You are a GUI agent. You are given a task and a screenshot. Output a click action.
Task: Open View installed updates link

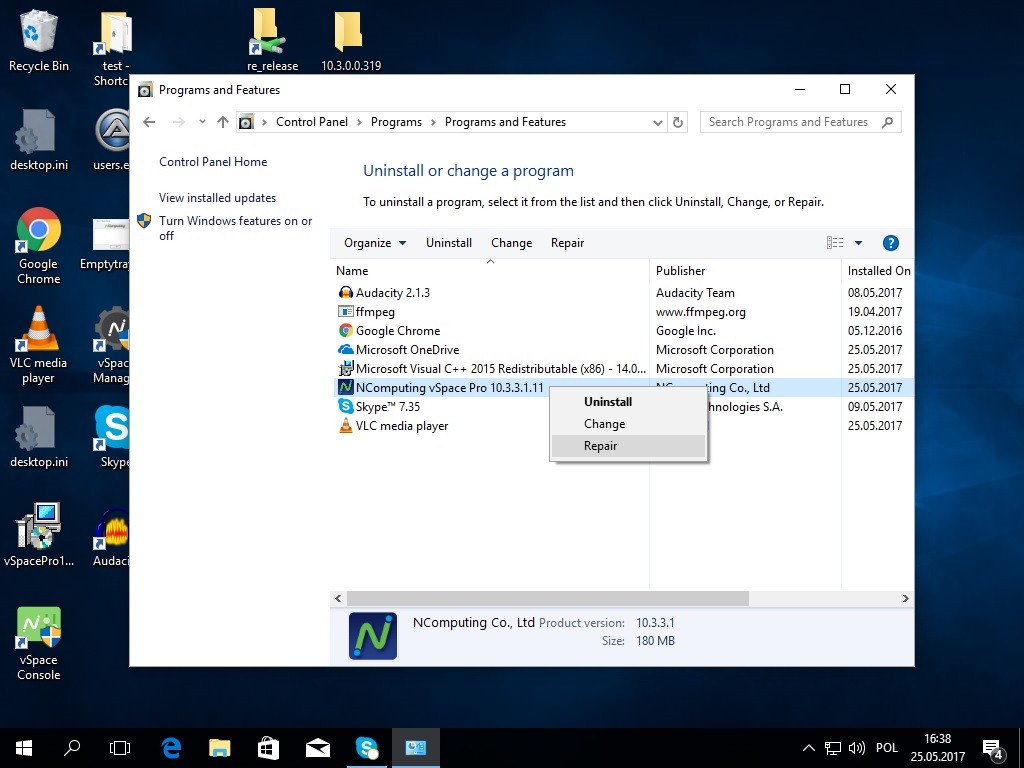tap(217, 198)
